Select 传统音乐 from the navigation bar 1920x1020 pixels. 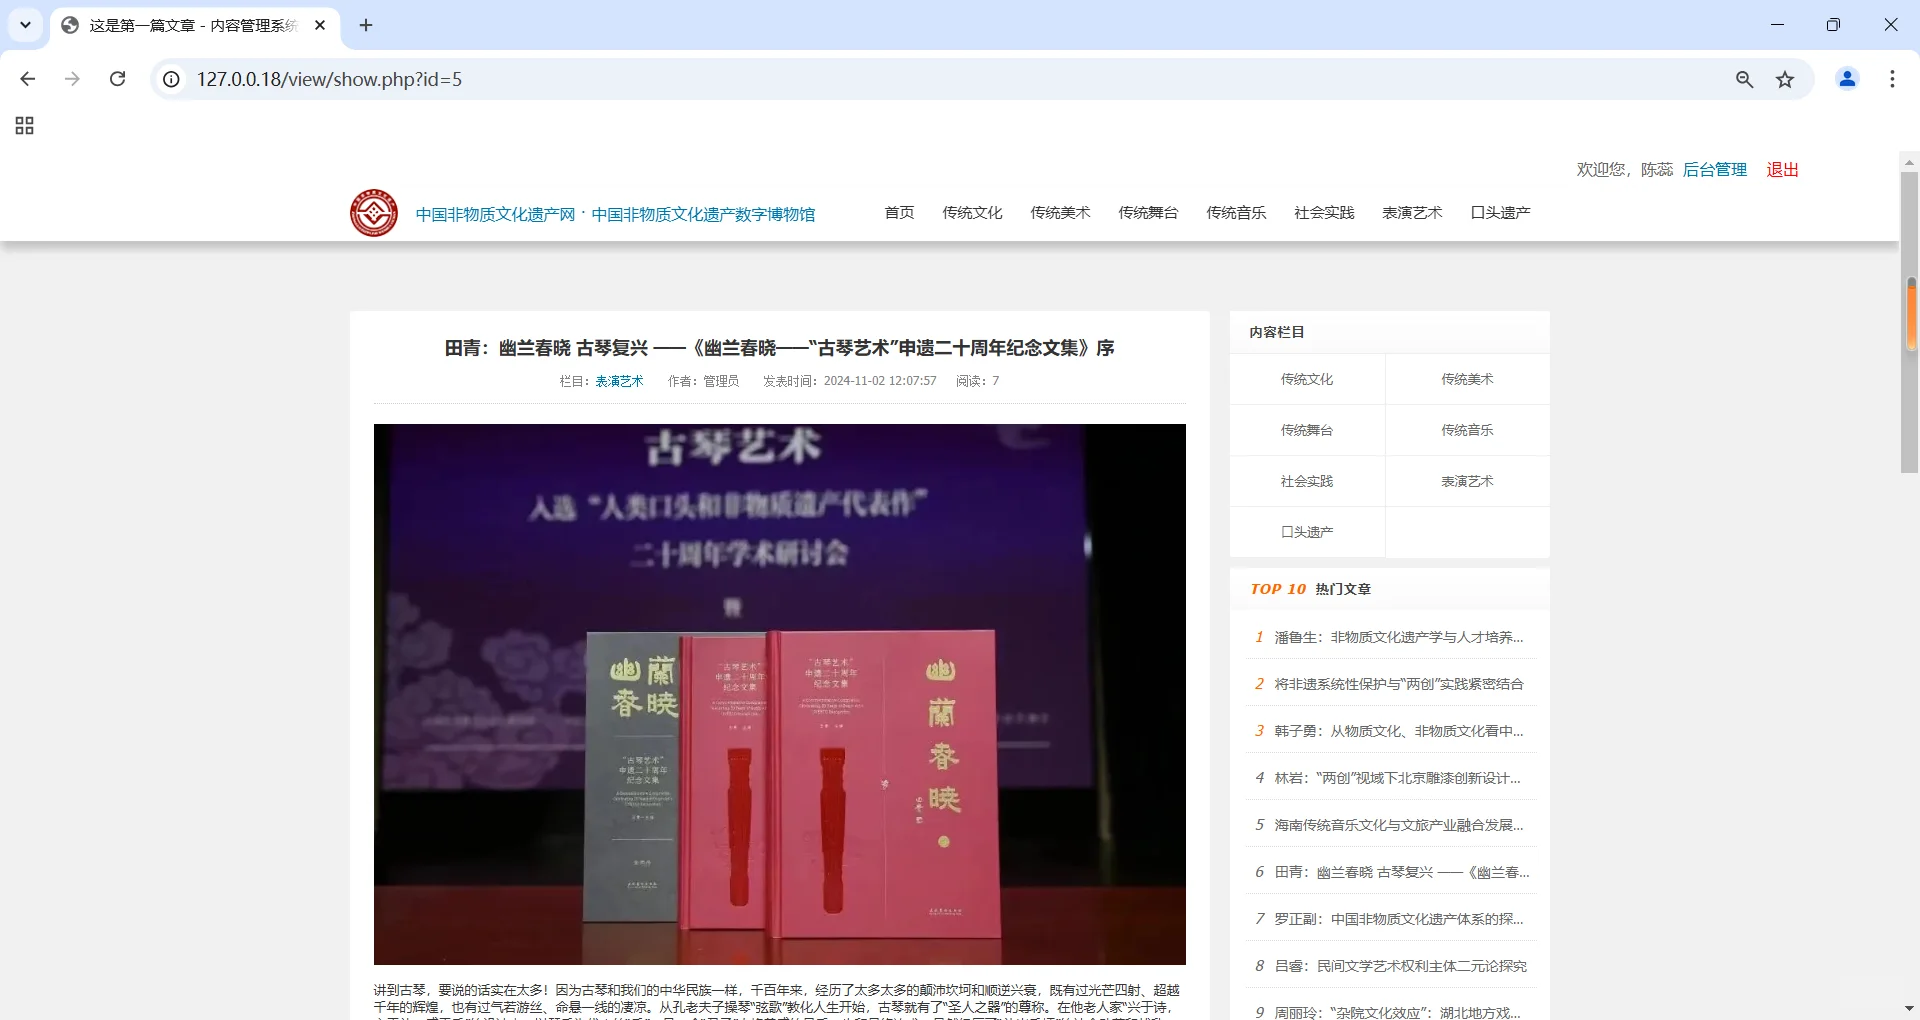click(x=1235, y=212)
